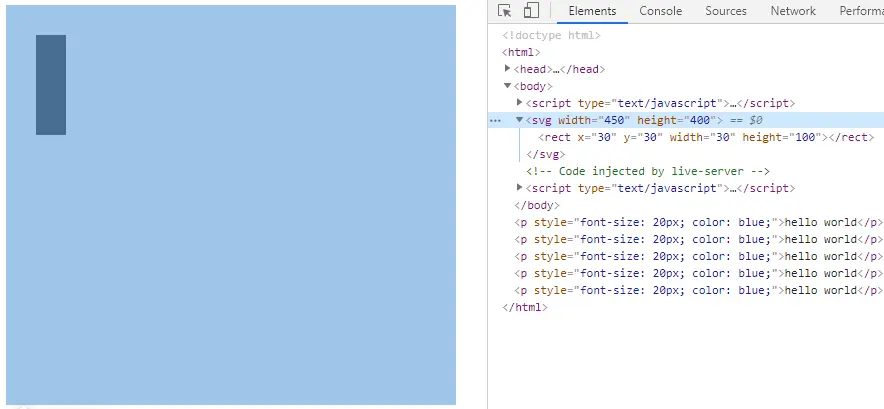Click the rect x="30" attribute

tap(594, 137)
